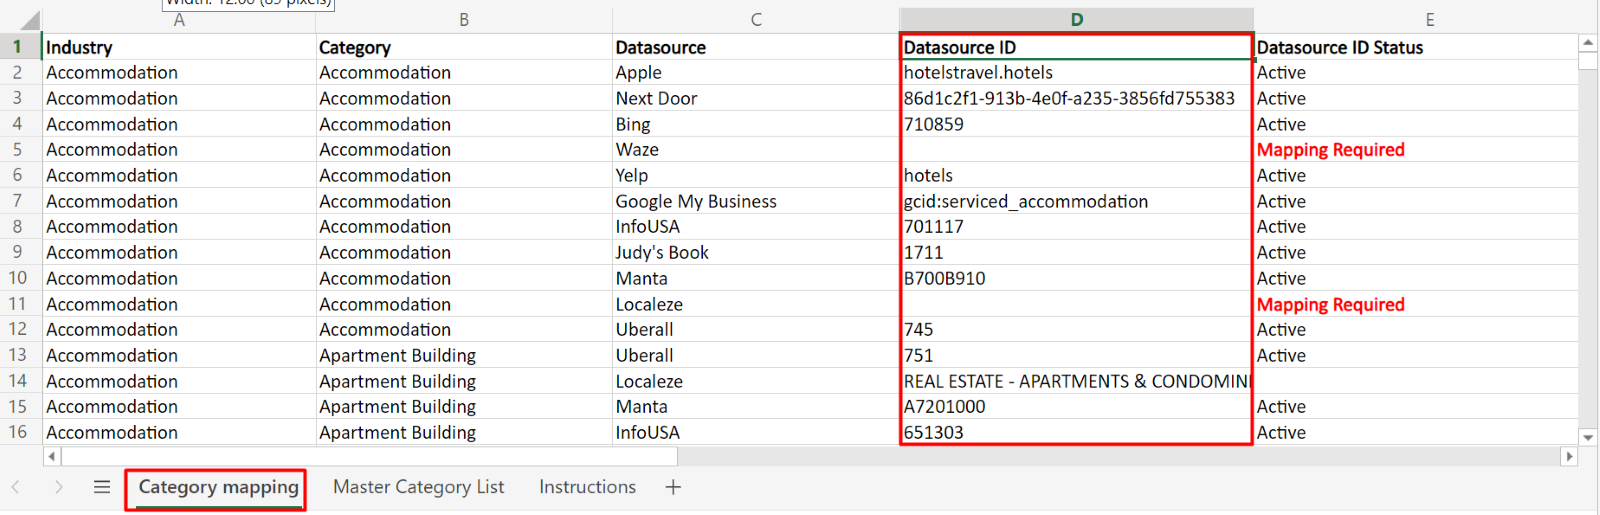Viewport: 1600px width, 515px height.
Task: Click the select-all corner triangle
Action: point(29,21)
